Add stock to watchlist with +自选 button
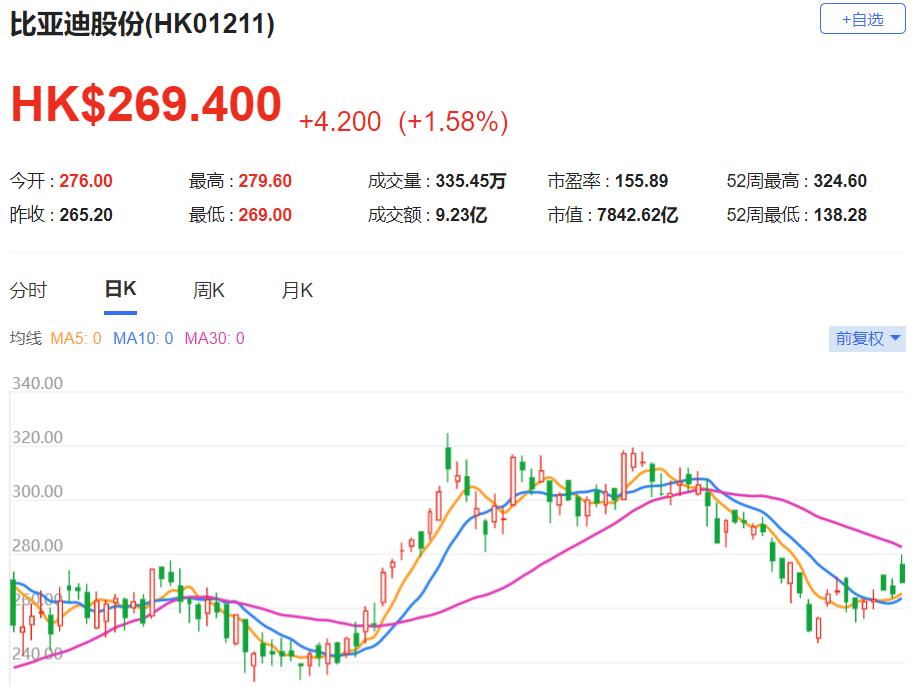The image size is (919, 687). point(862,19)
